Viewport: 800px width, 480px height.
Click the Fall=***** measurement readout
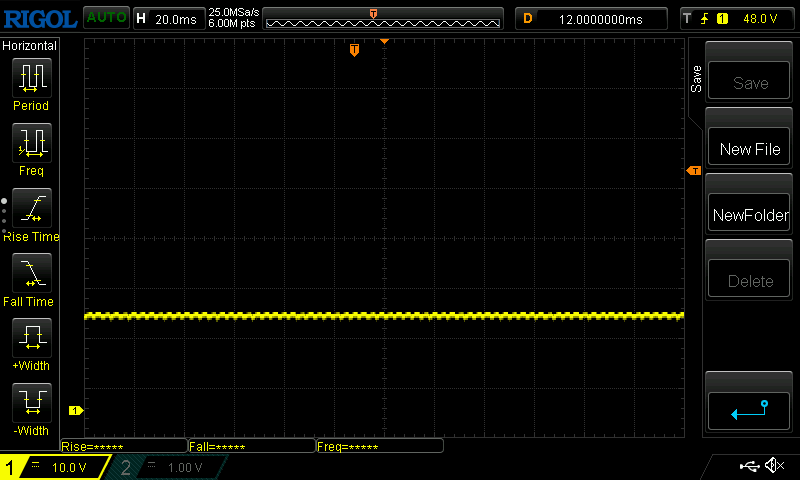click(252, 446)
